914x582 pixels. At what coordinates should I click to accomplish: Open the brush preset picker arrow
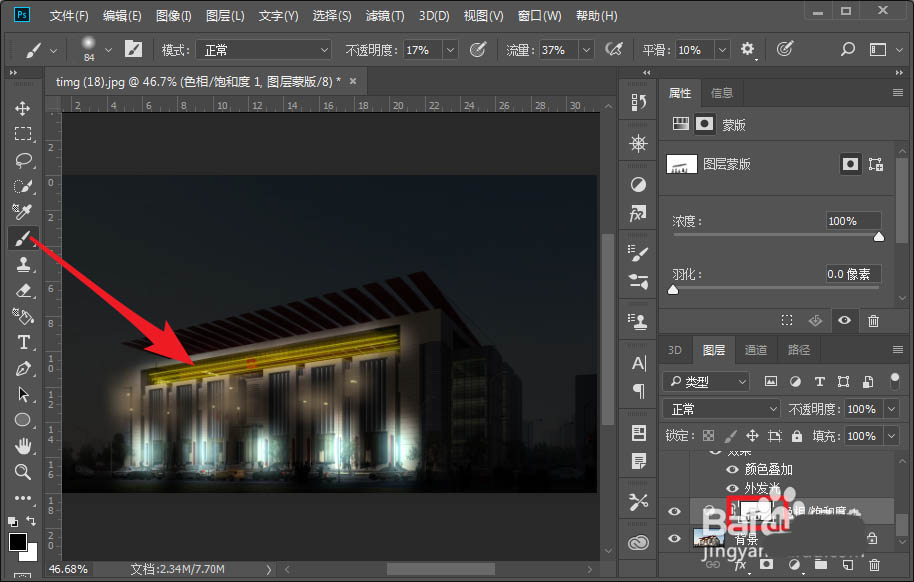[108, 50]
